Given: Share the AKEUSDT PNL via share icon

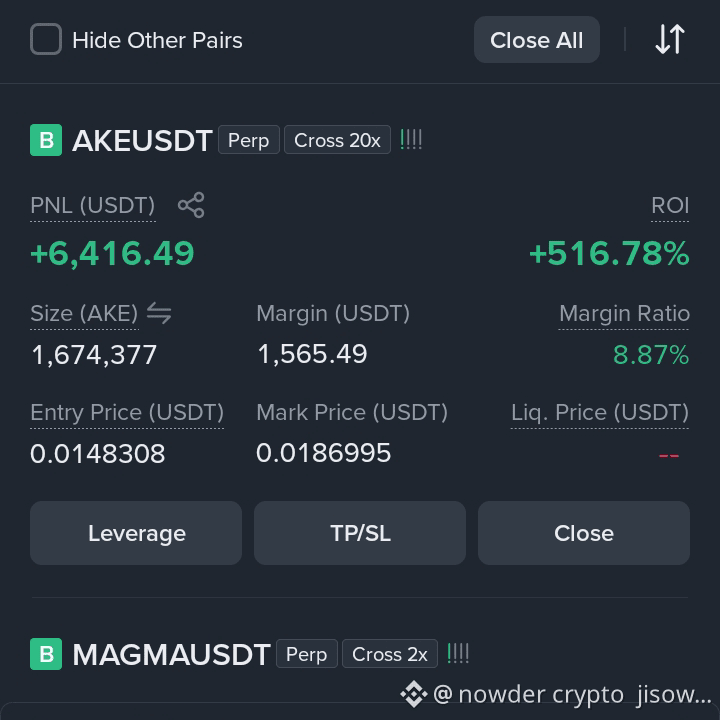Looking at the screenshot, I should pos(191,205).
